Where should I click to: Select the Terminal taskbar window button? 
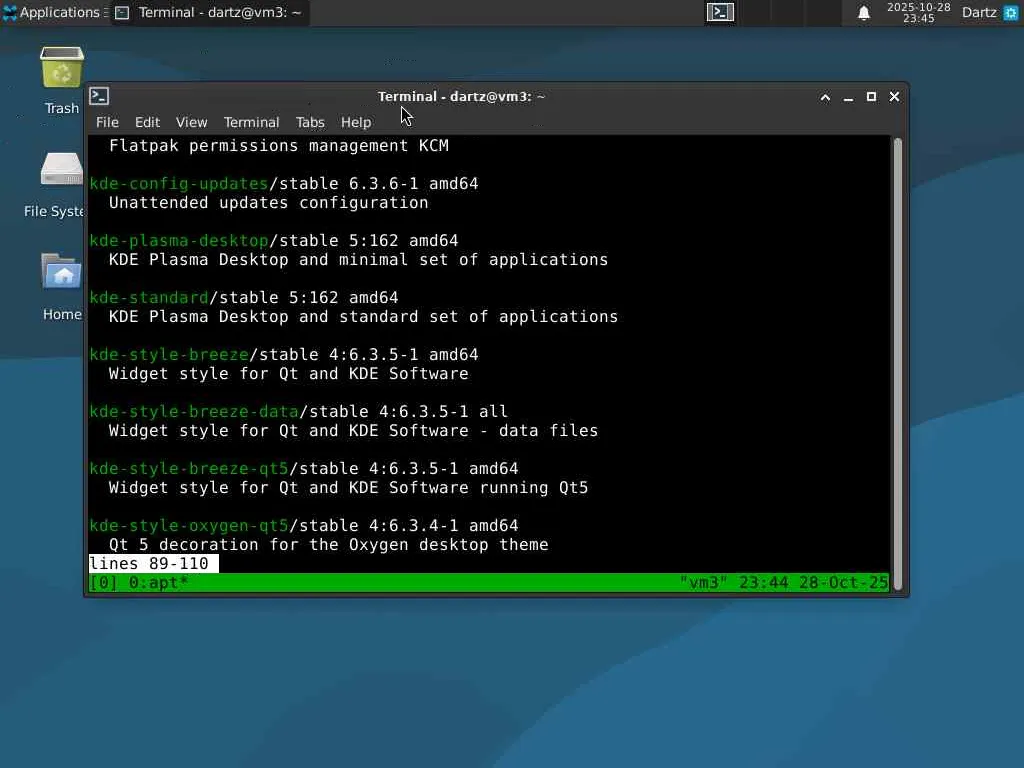[209, 12]
